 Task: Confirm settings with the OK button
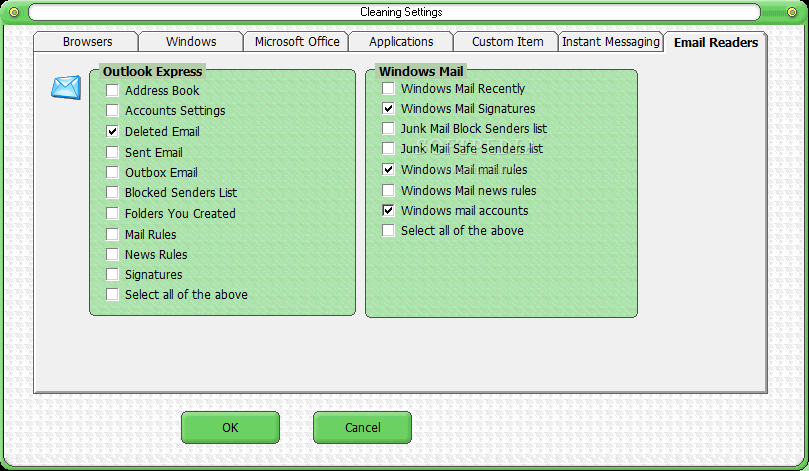pyautogui.click(x=230, y=427)
